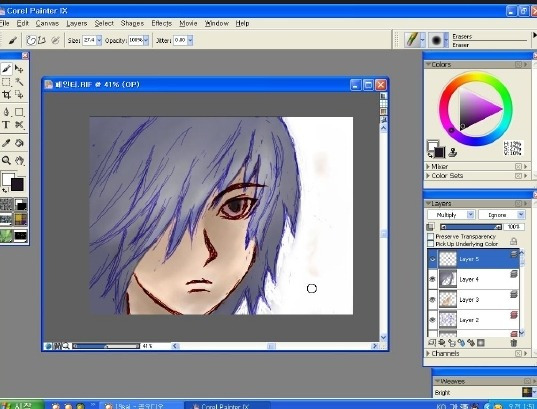Screen dimensions: 537x409
Task: Open the Layers menu
Action: [77, 23]
